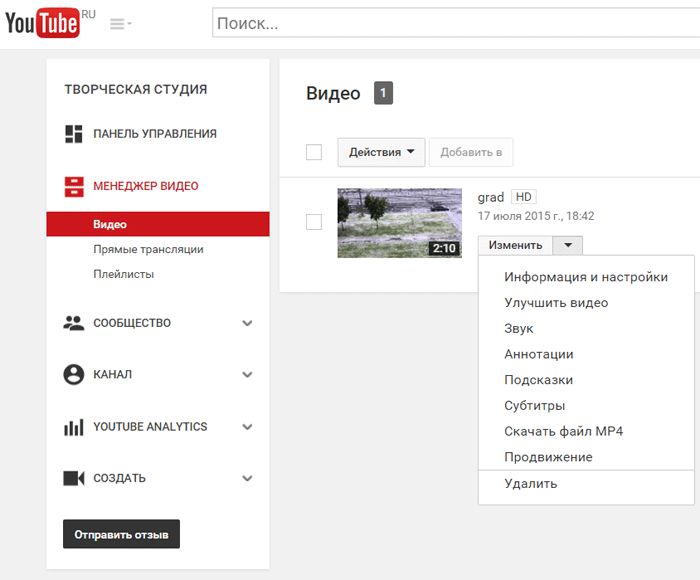Choose Удалить in the dropdown menu
This screenshot has height=580, width=700.
[x=531, y=484]
